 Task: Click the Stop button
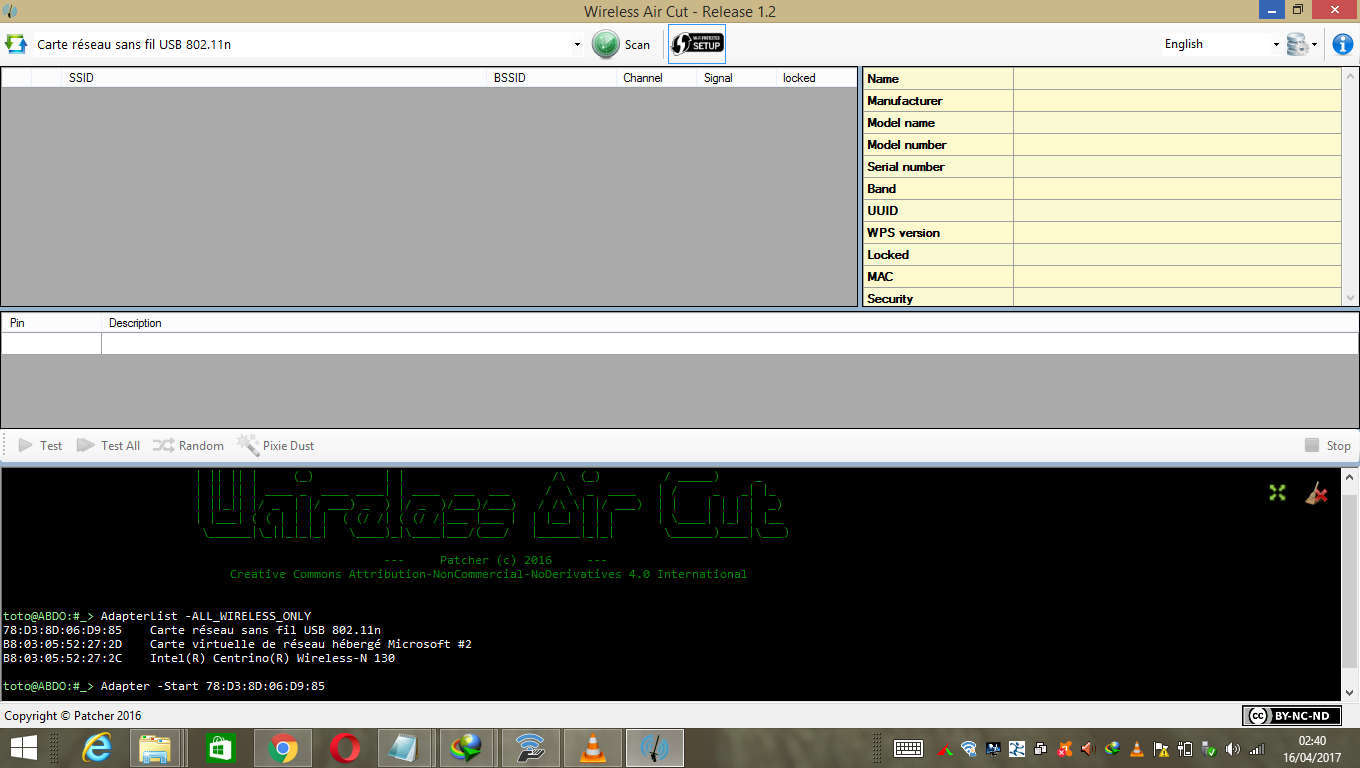coord(1327,445)
